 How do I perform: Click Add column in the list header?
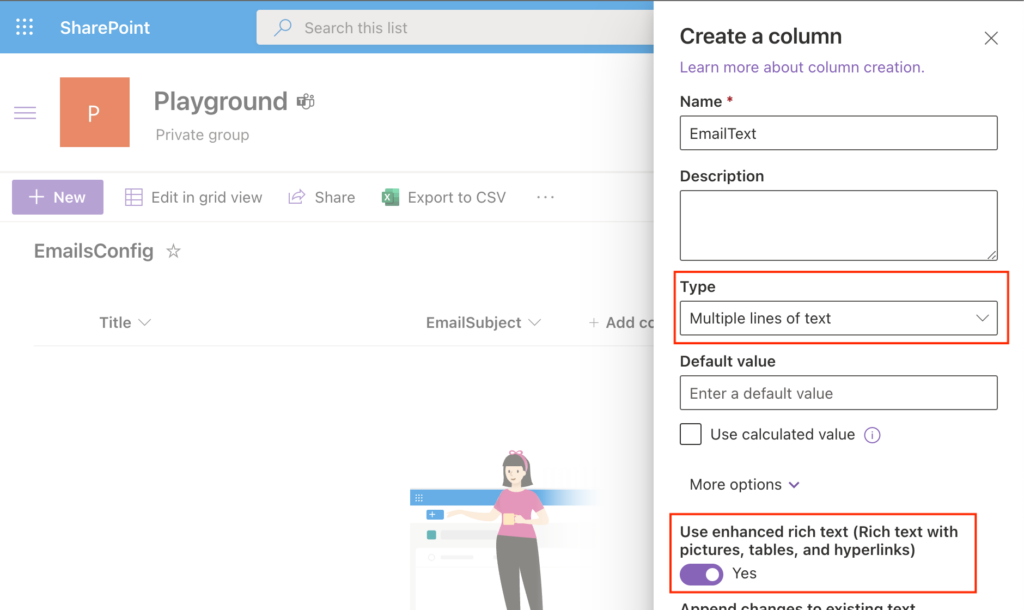621,323
